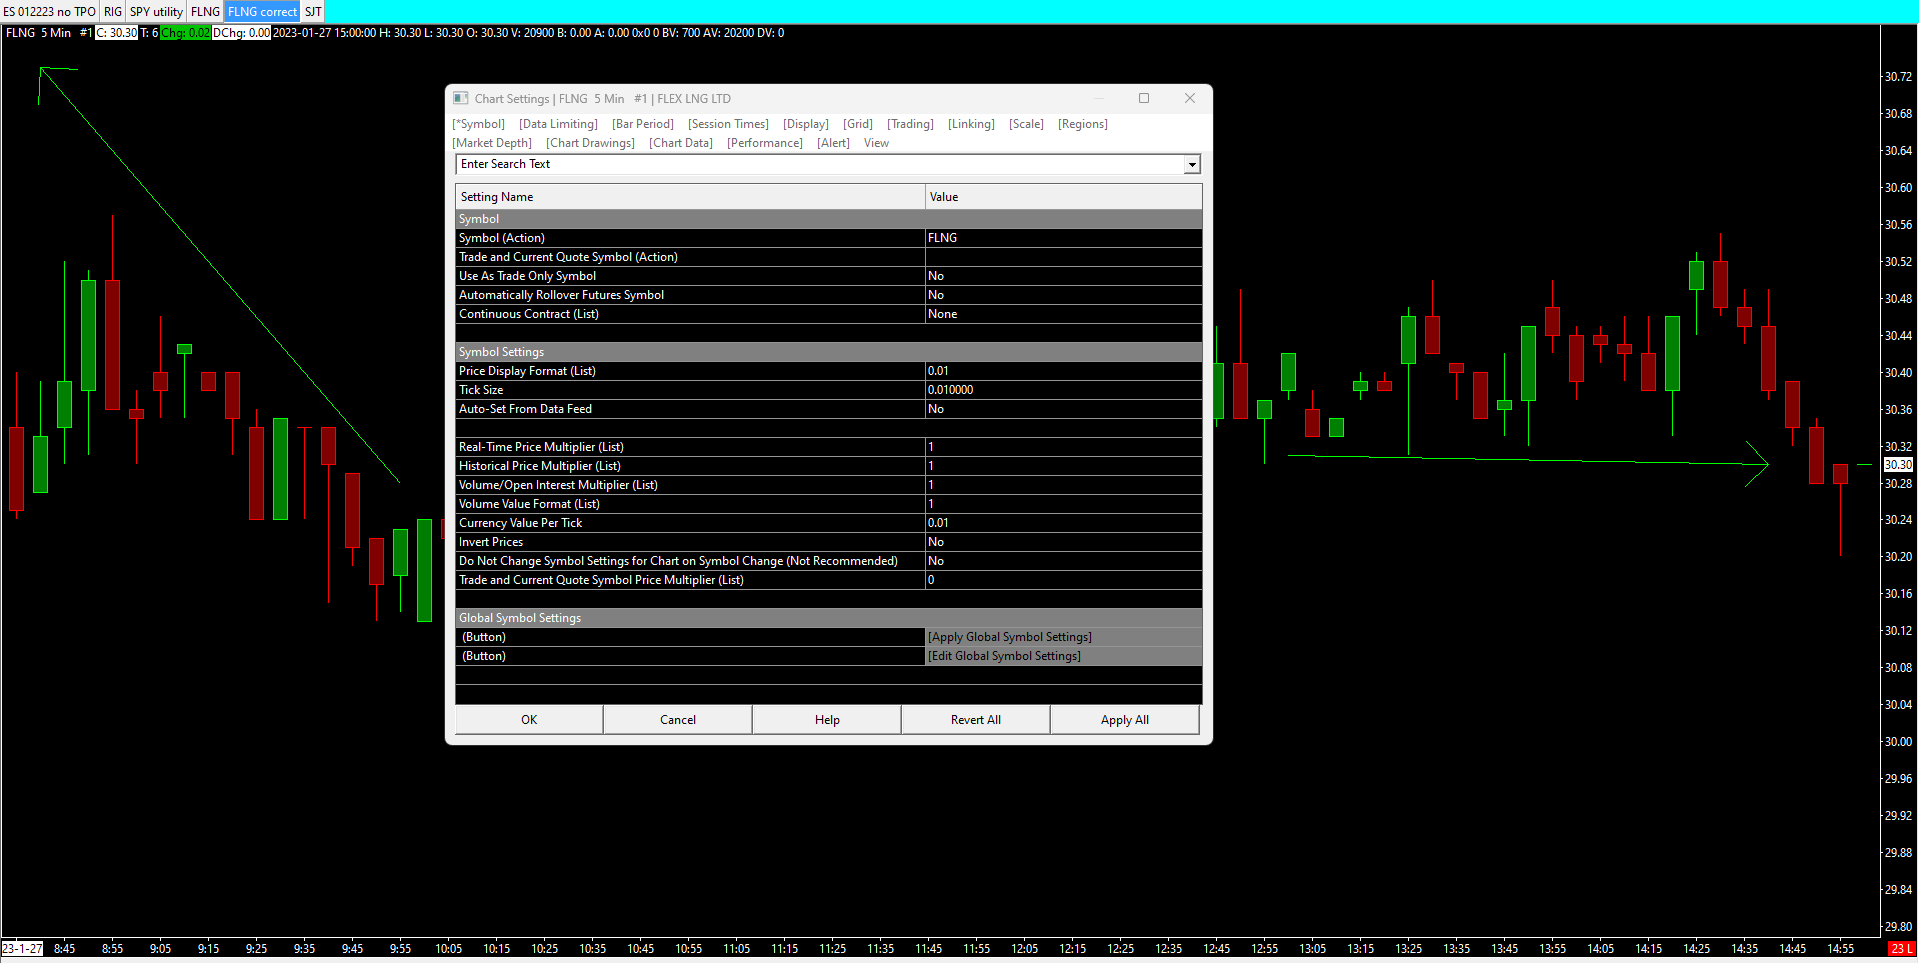1919x963 pixels.
Task: Click the Chart Settings window title icon
Action: [461, 98]
